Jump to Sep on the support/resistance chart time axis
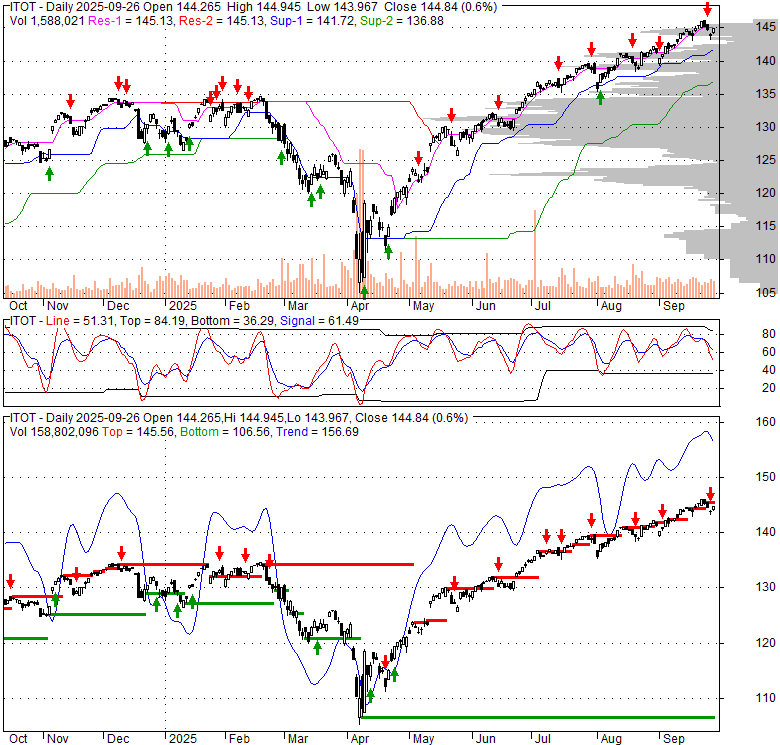Image resolution: width=780 pixels, height=745 pixels. (674, 305)
